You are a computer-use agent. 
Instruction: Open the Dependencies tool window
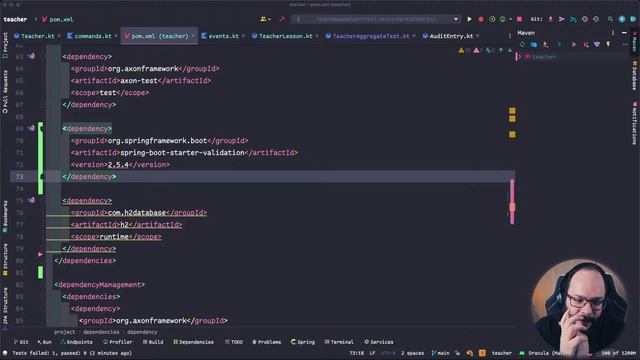[x=193, y=342]
